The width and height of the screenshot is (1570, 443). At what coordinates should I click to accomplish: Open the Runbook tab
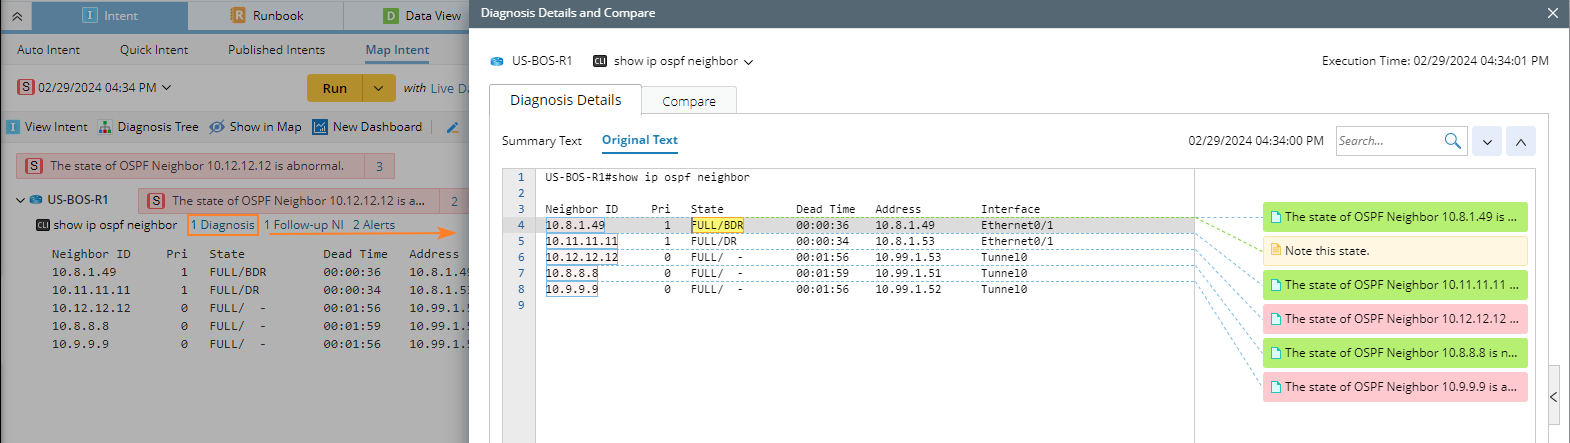pos(267,16)
